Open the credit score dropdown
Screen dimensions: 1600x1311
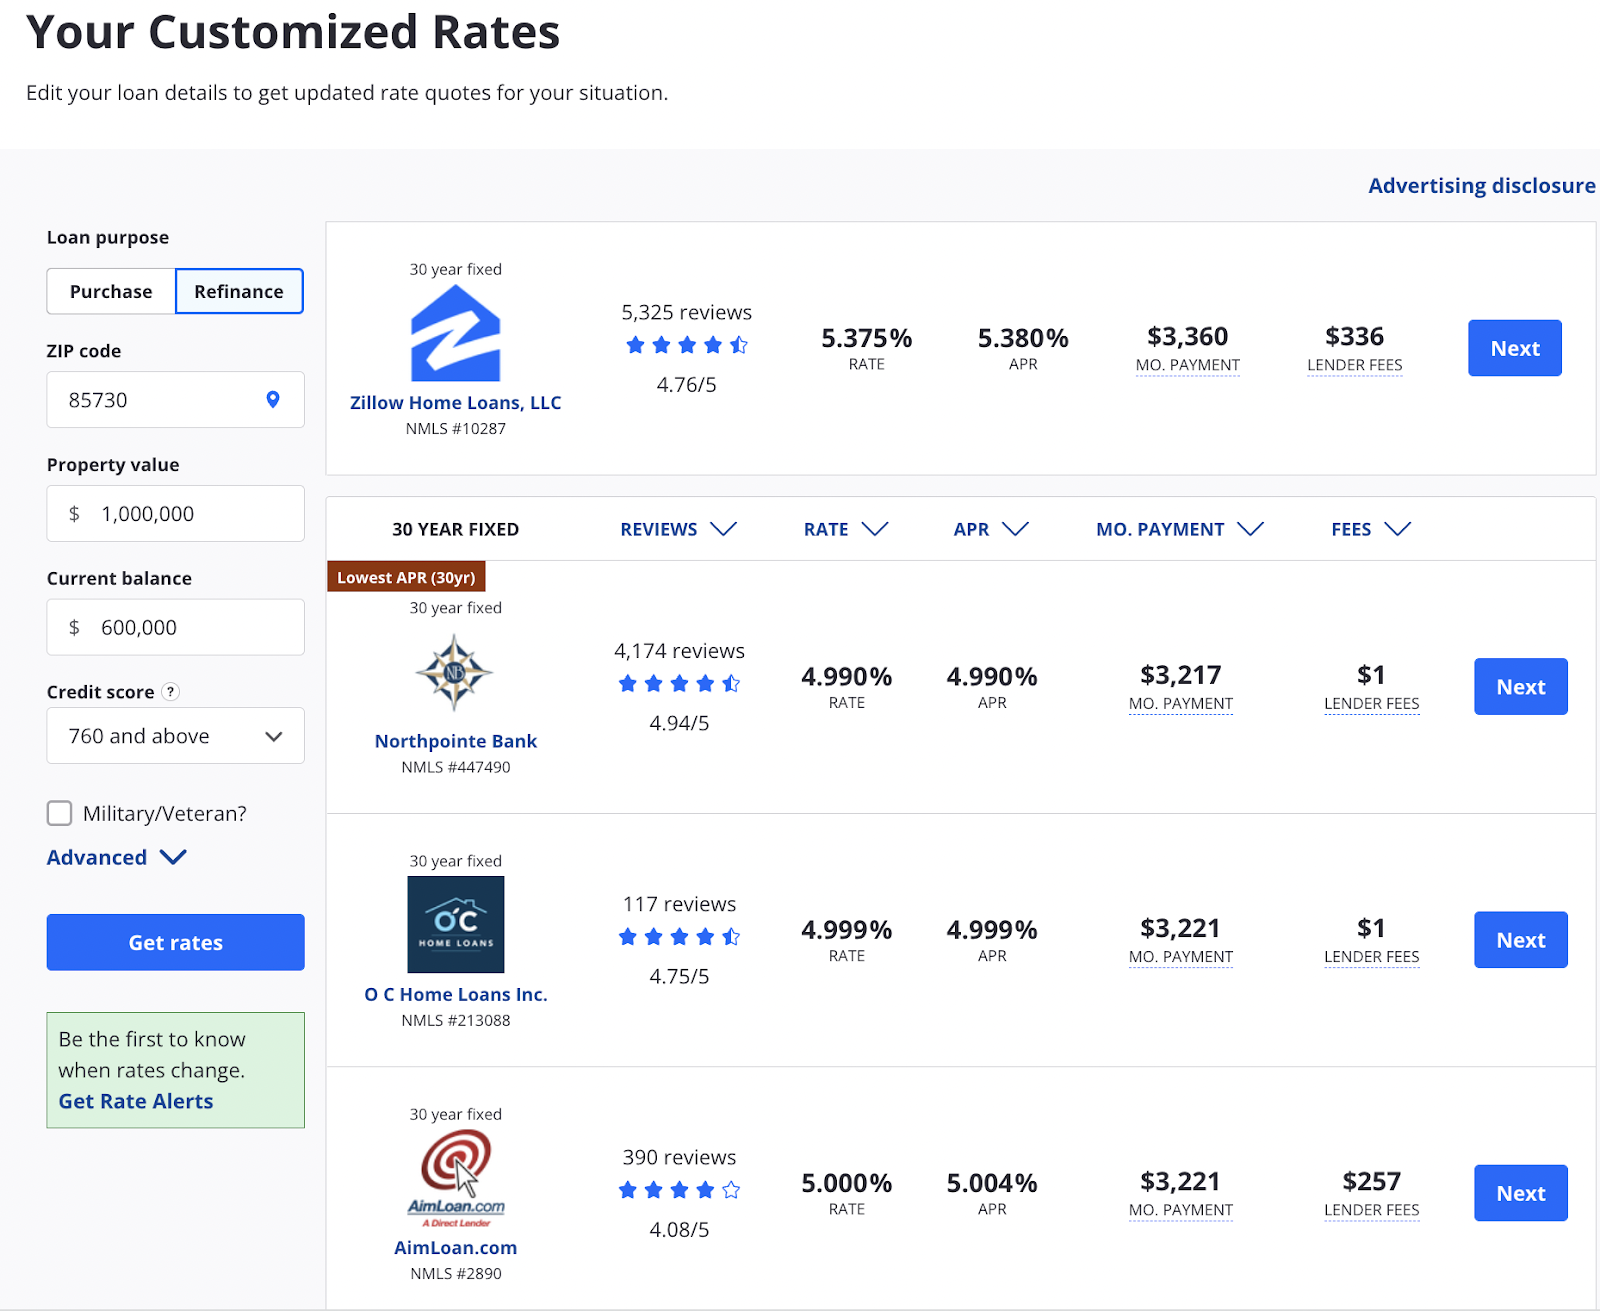[x=175, y=735]
